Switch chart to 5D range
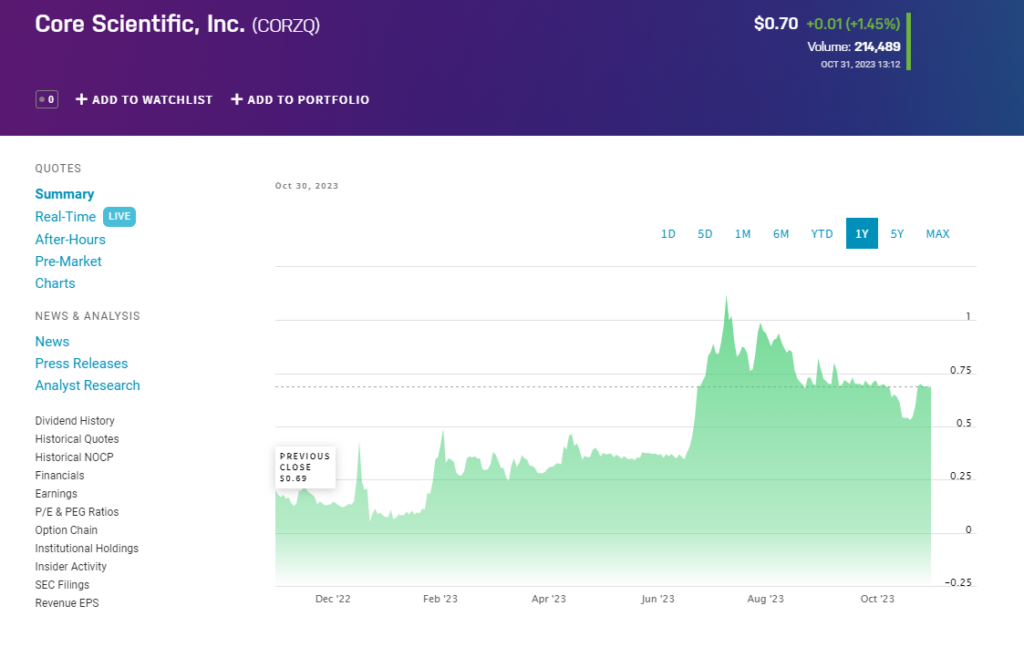The height and width of the screenshot is (647, 1024). [x=705, y=234]
